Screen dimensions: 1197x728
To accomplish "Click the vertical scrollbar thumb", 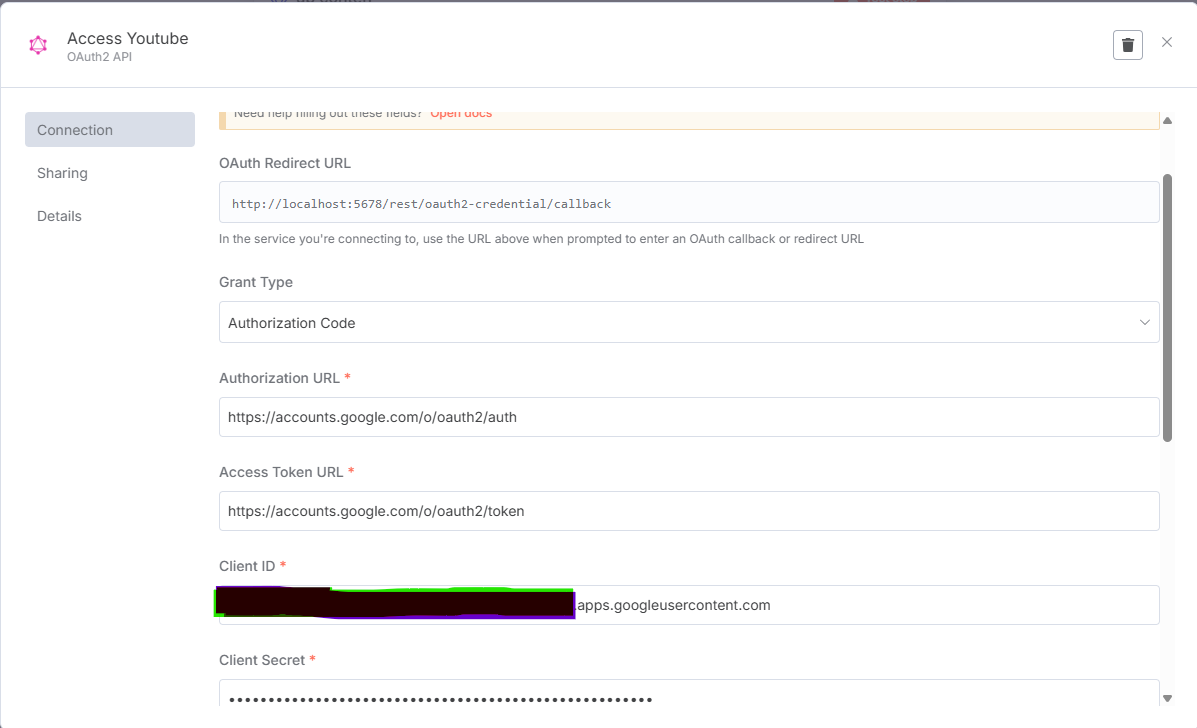I will [x=1167, y=308].
